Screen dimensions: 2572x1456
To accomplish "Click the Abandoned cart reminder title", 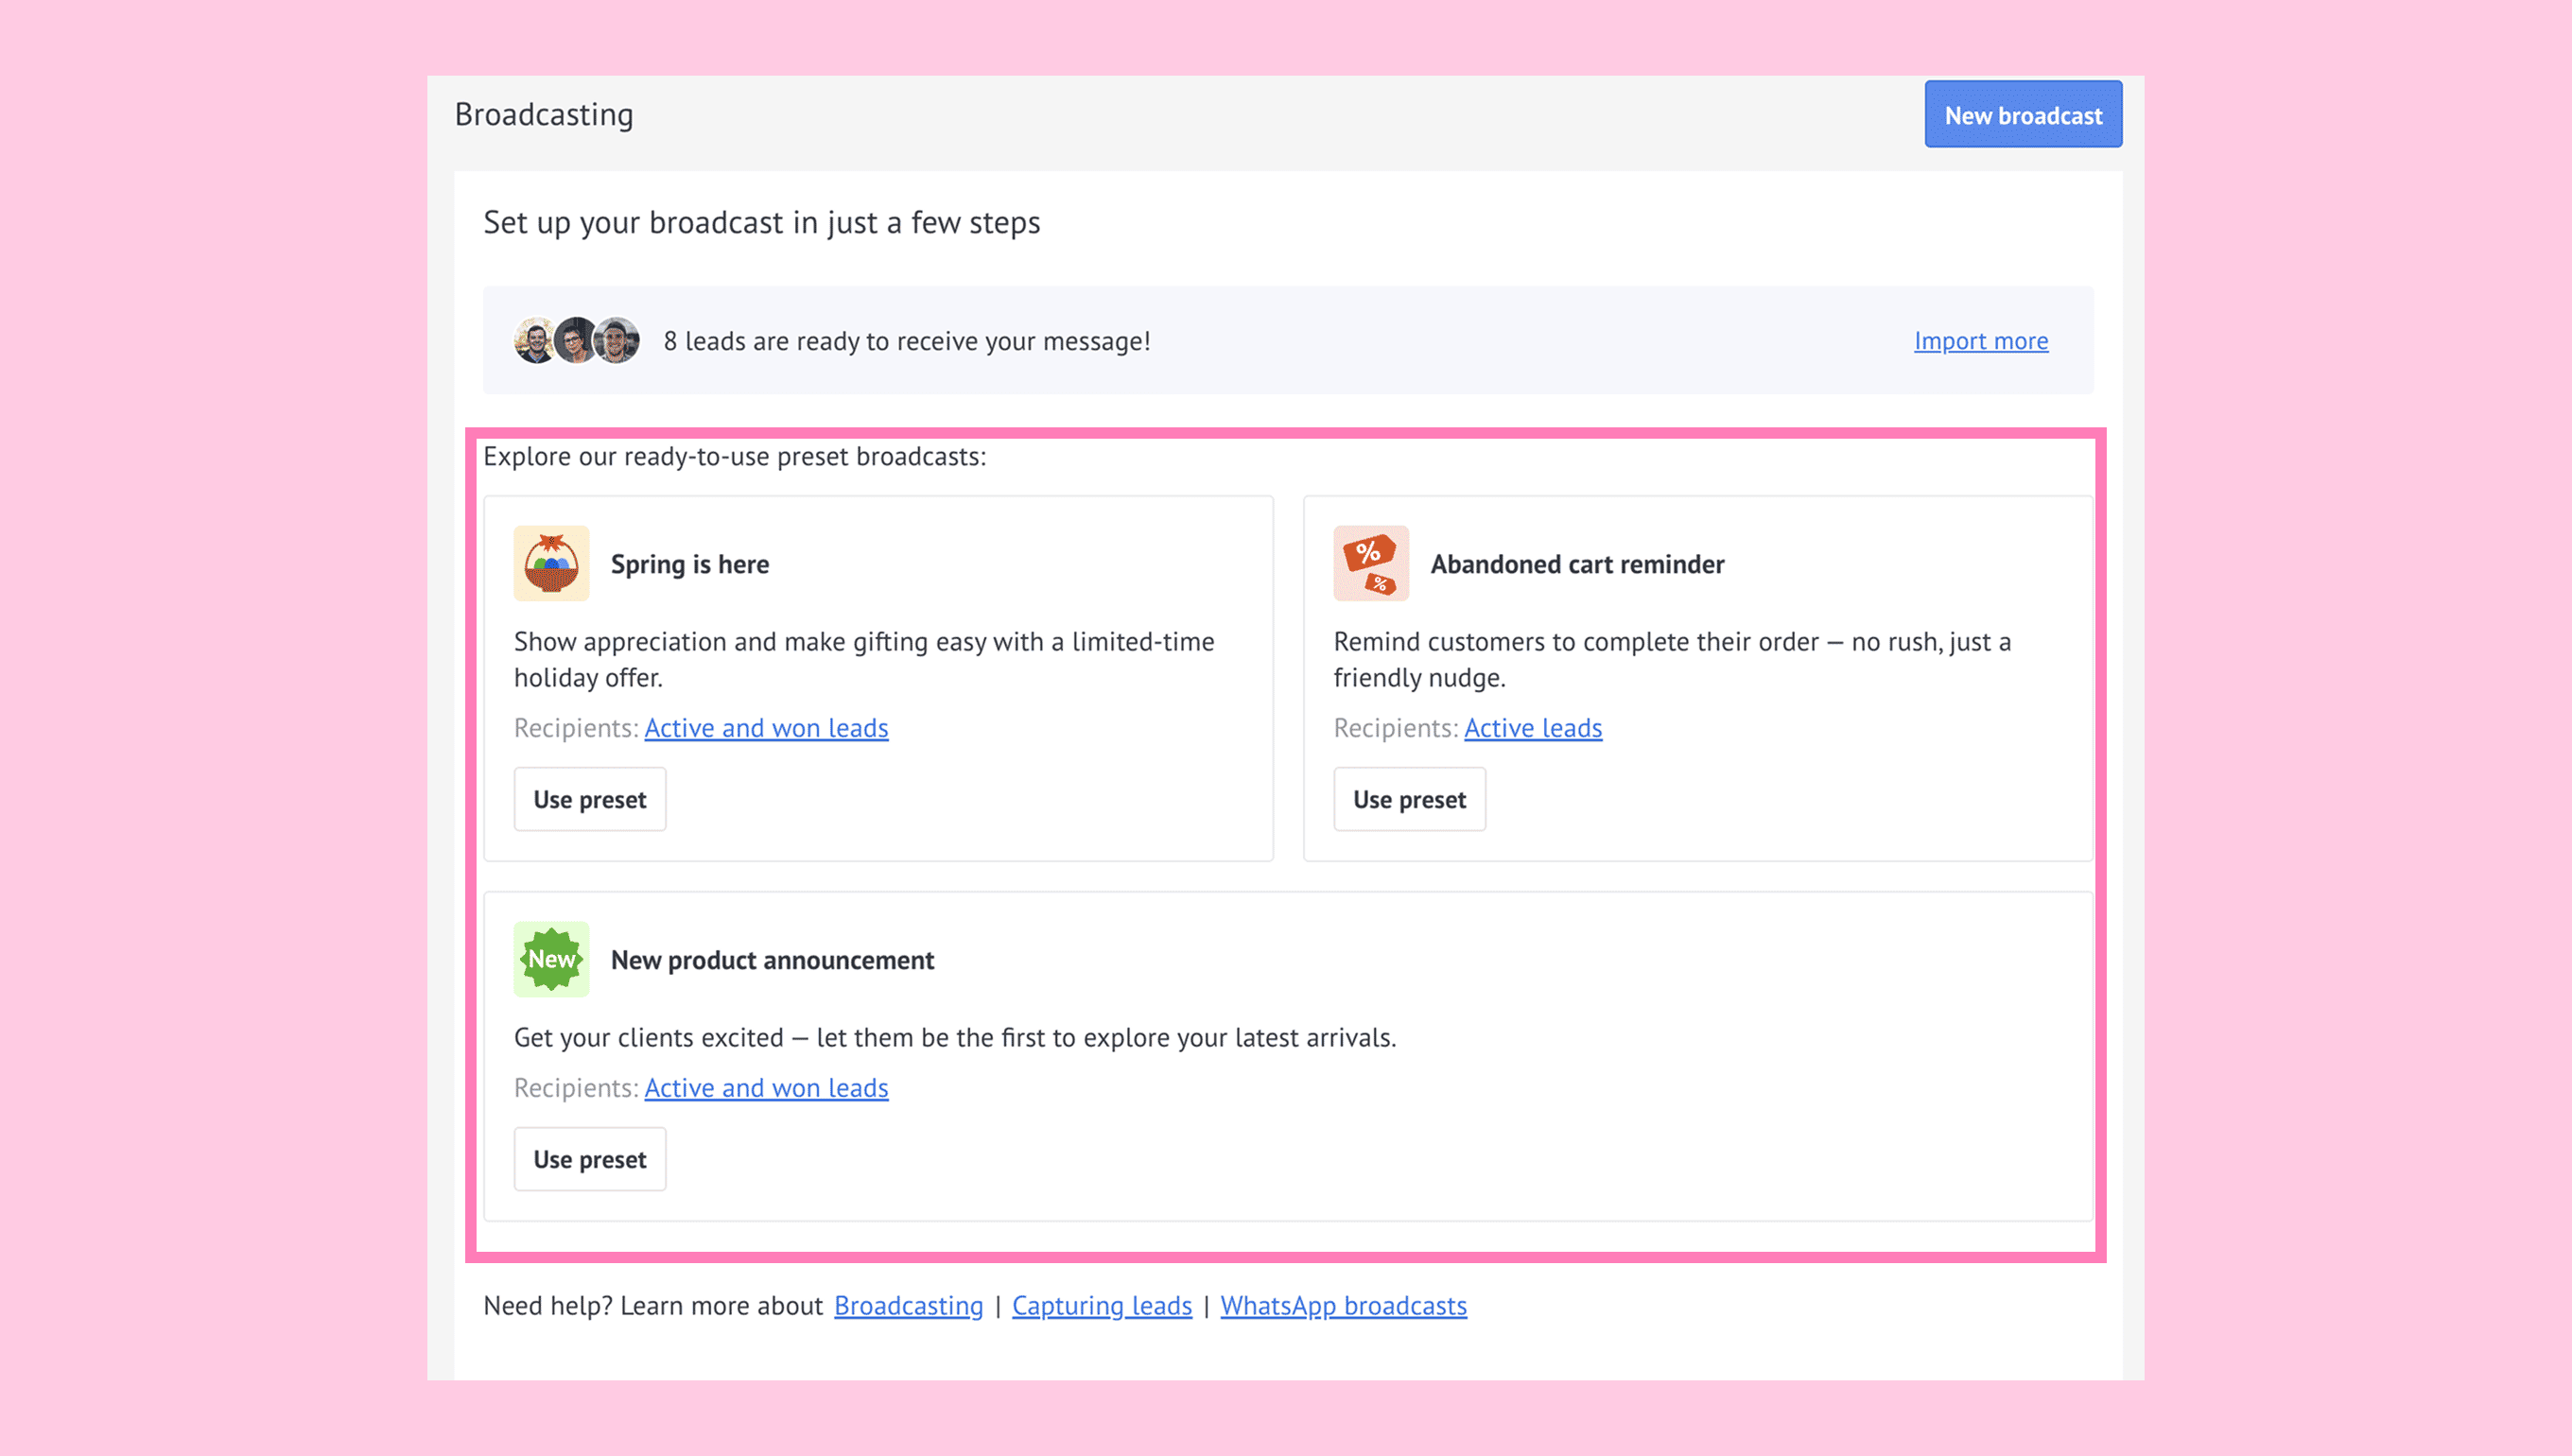I will (x=1577, y=565).
